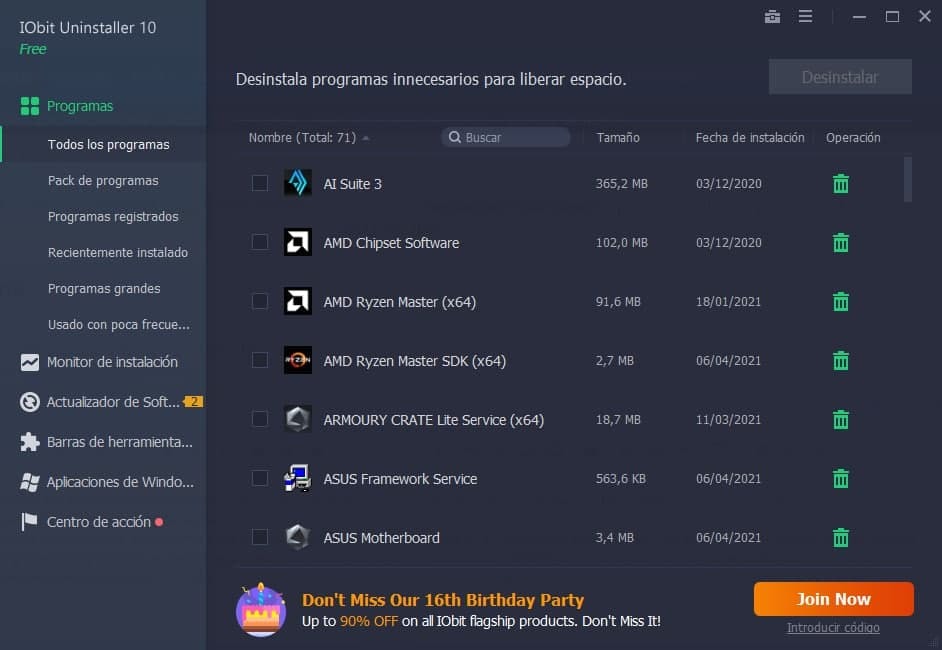Delete AI Suite 3 with trash icon
This screenshot has width=942, height=650.
pyautogui.click(x=840, y=183)
